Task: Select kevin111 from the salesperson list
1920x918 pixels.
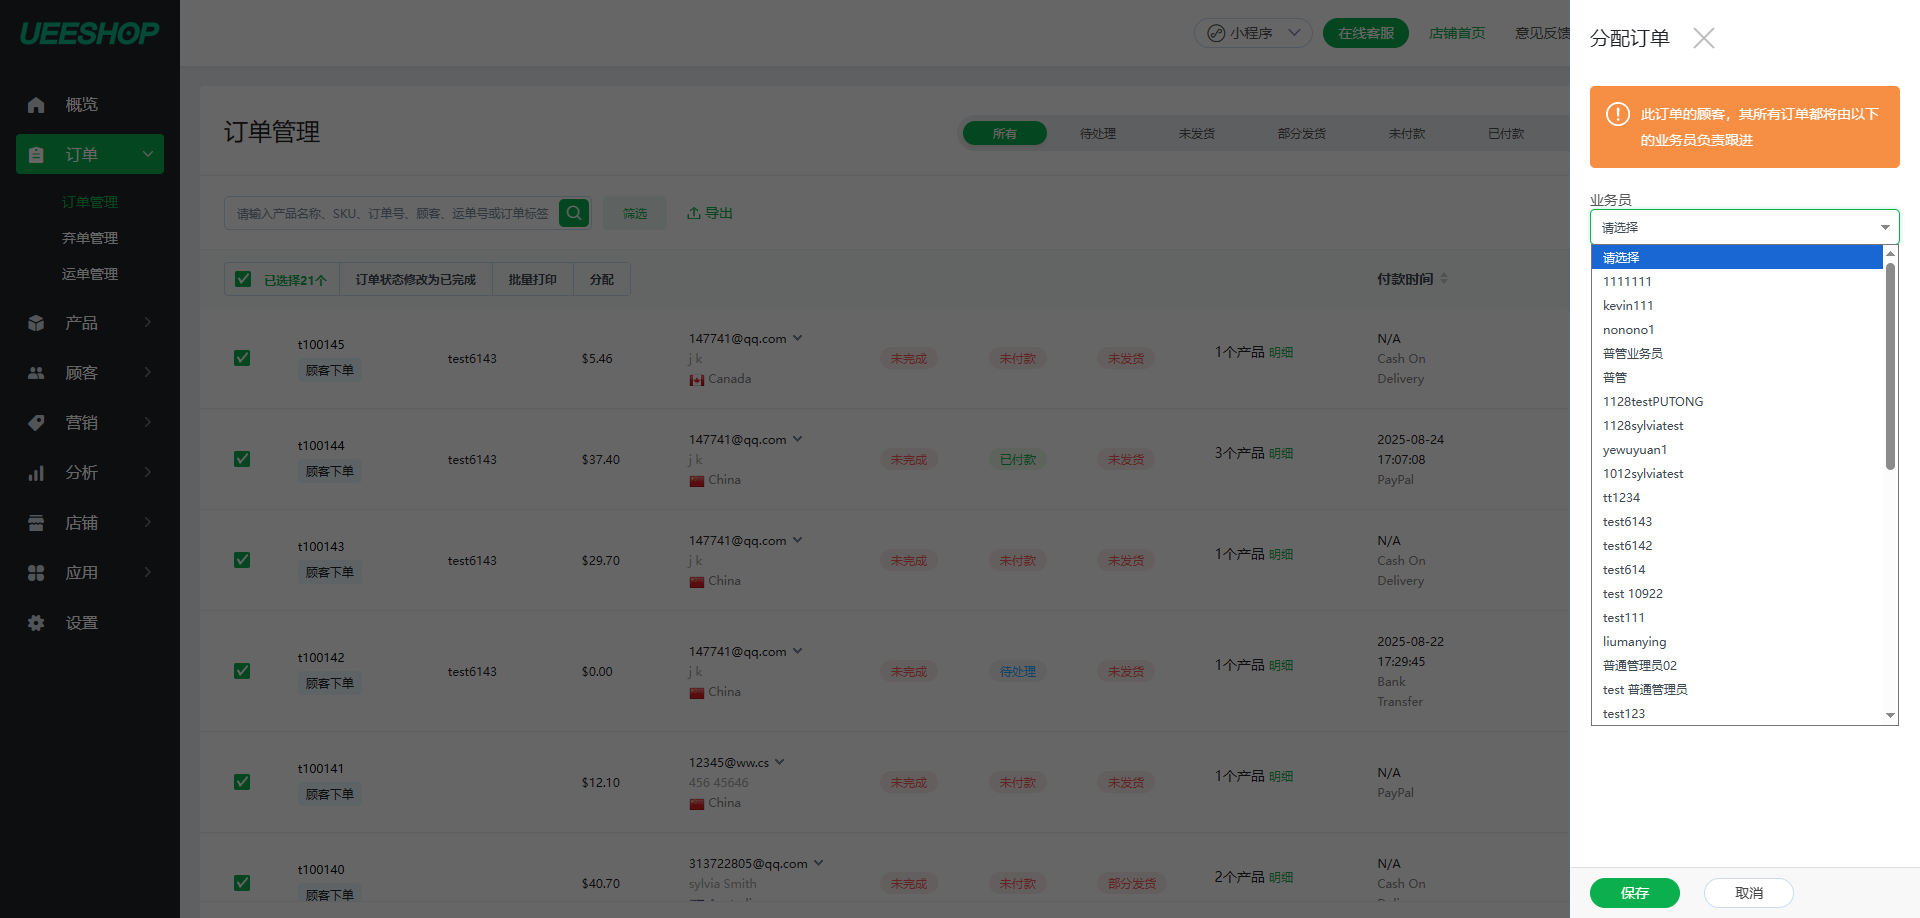Action: pyautogui.click(x=1628, y=306)
